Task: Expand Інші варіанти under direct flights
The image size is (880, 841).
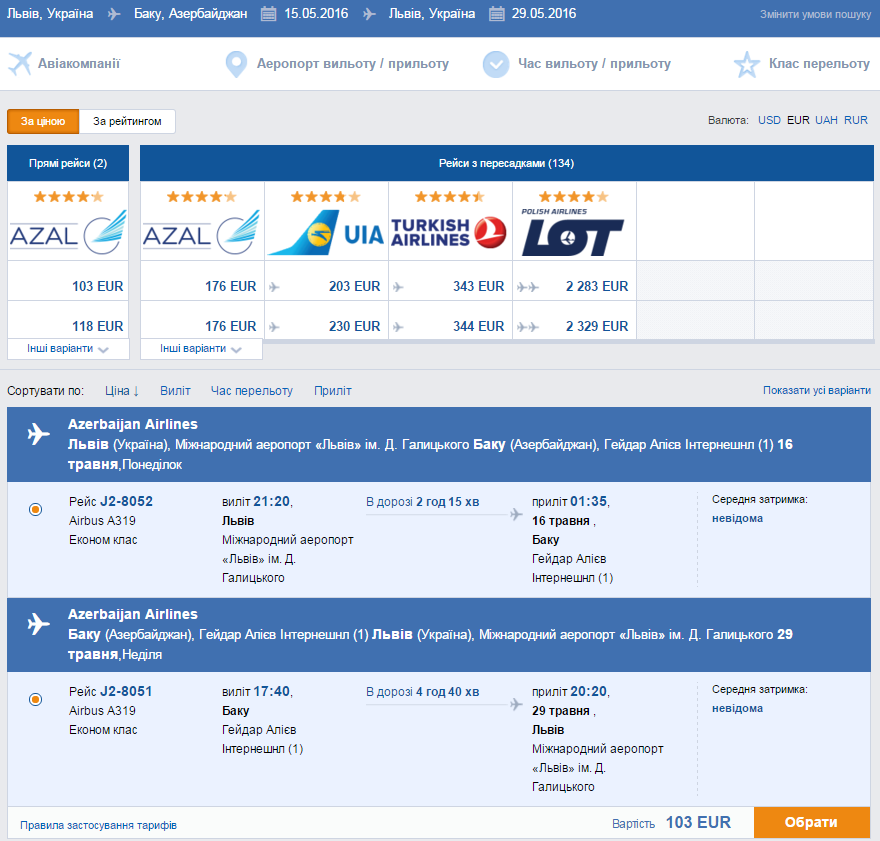Action: tap(68, 349)
